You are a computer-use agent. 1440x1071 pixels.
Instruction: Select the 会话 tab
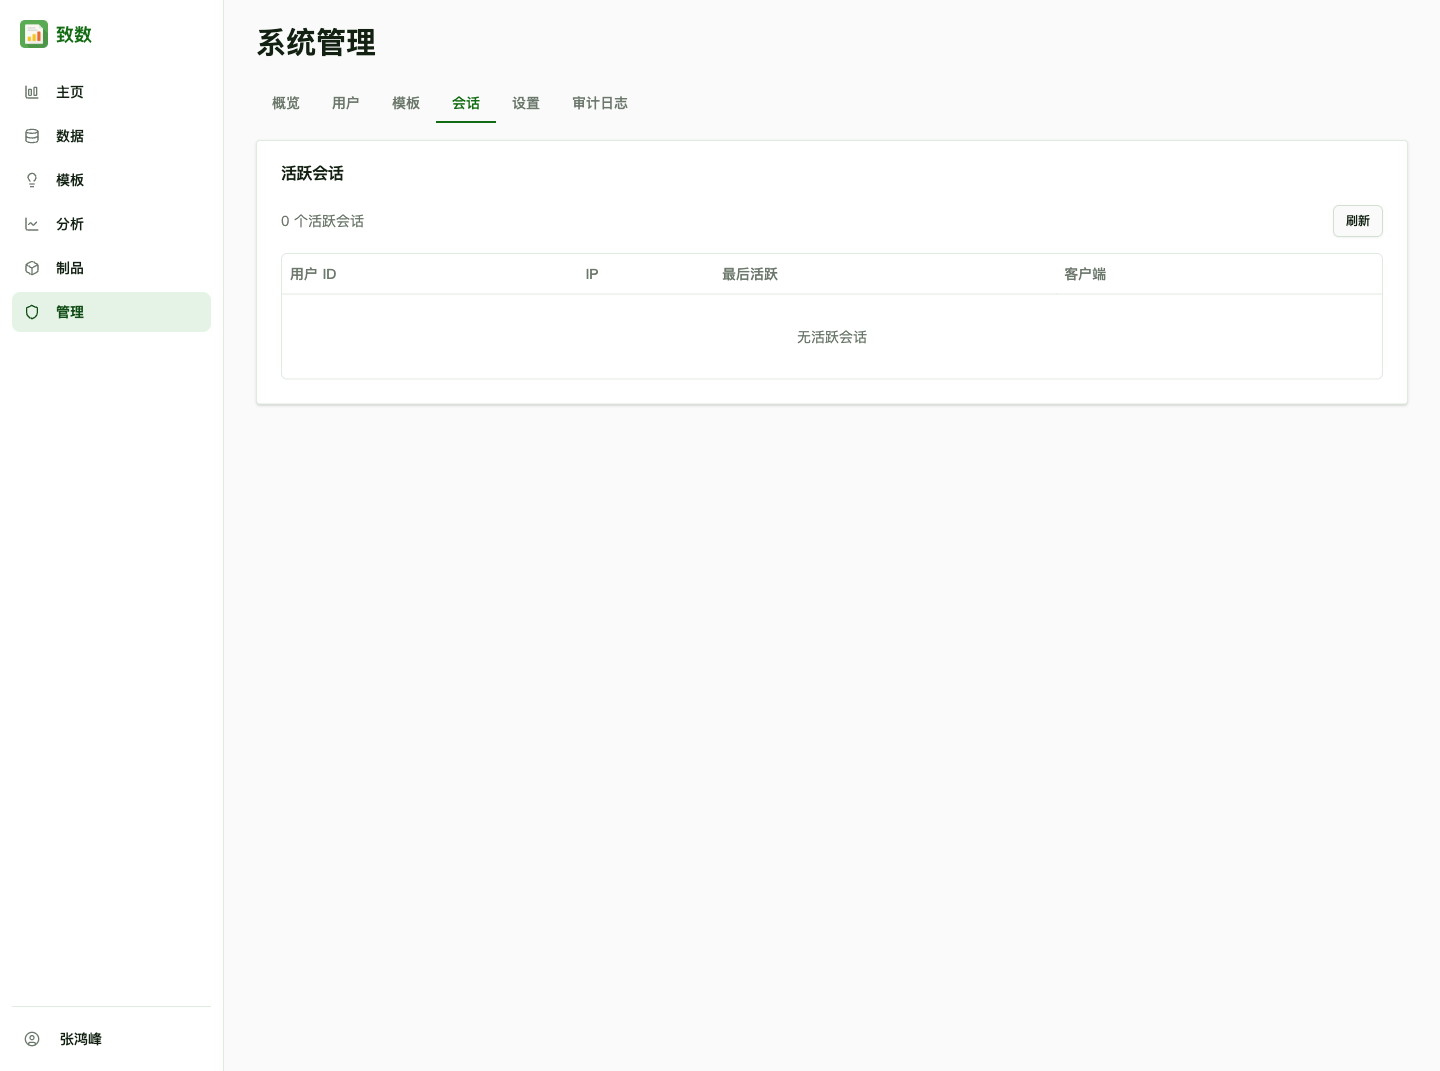point(466,103)
